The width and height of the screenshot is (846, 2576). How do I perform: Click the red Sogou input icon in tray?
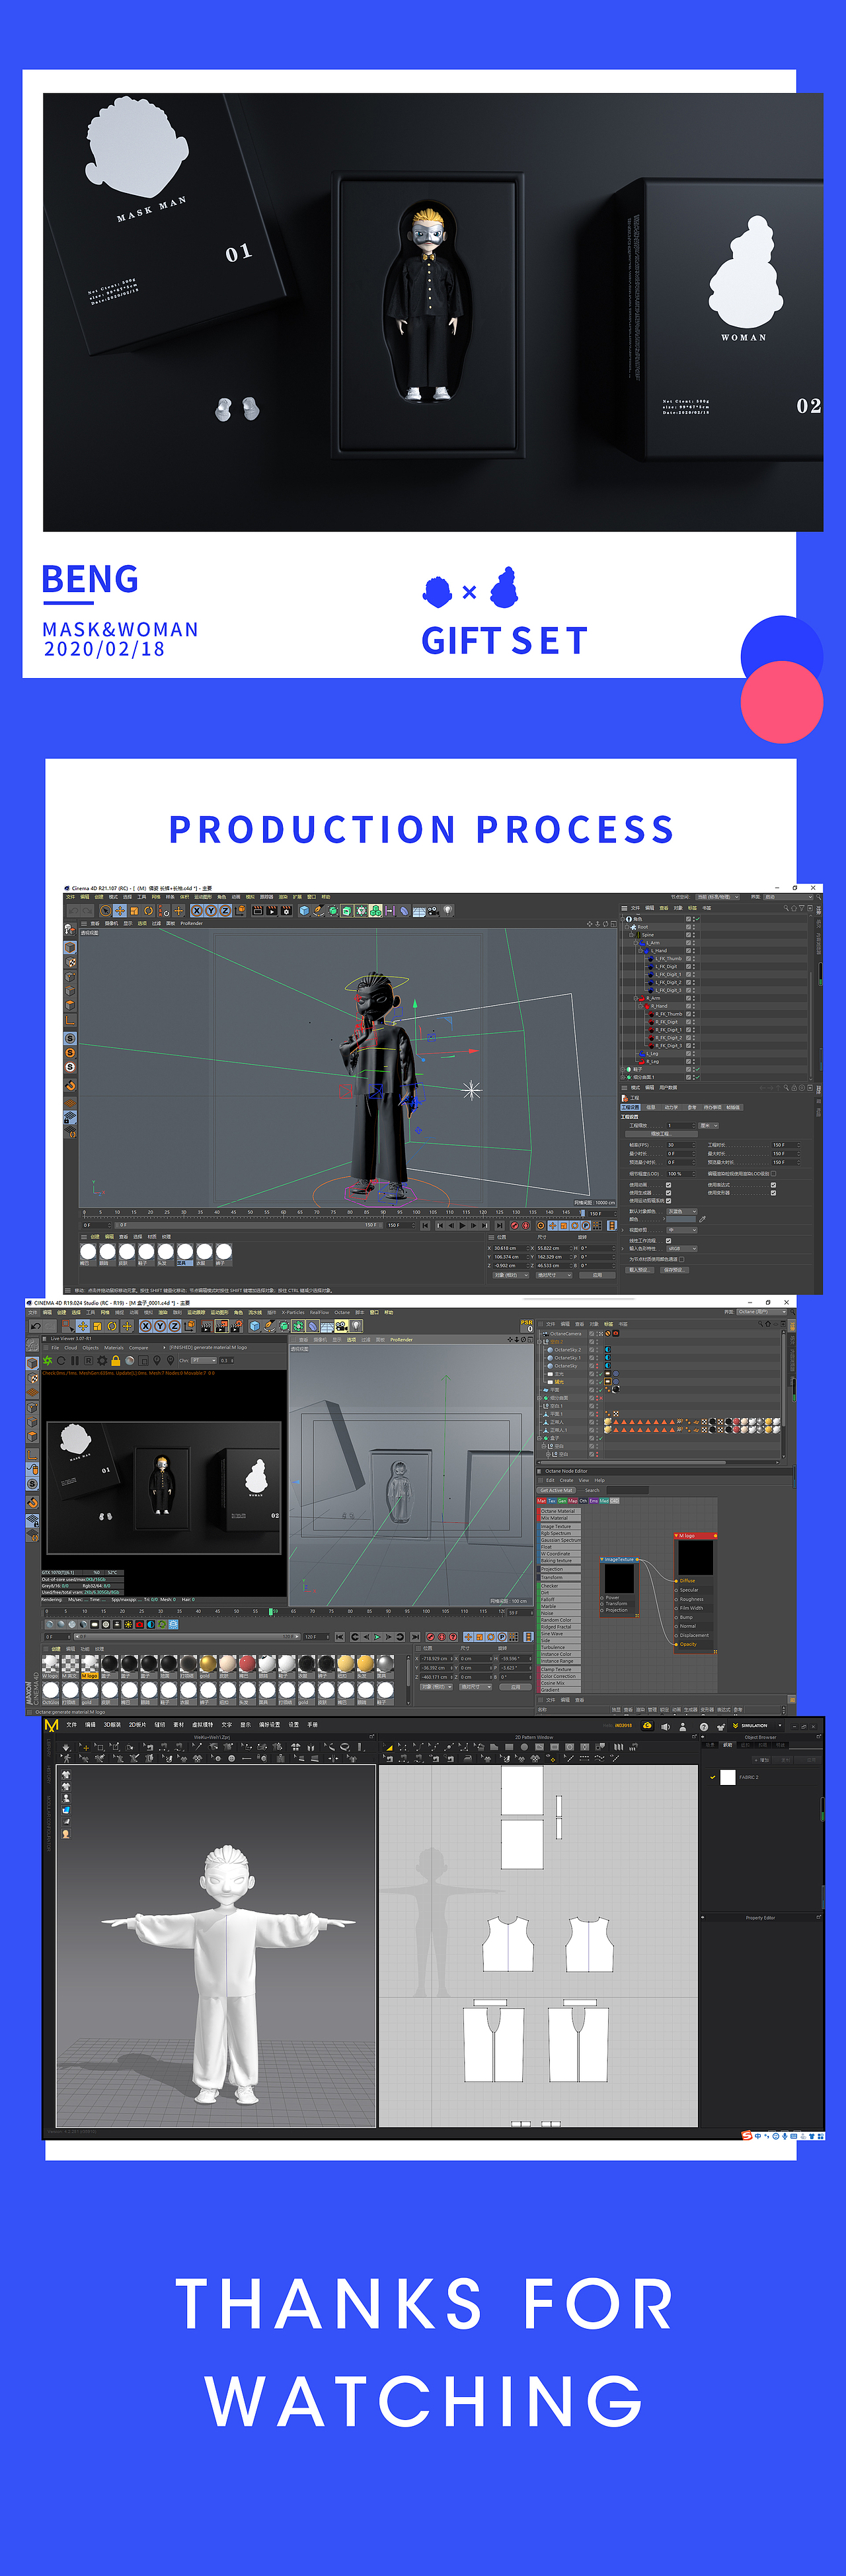coord(746,2135)
